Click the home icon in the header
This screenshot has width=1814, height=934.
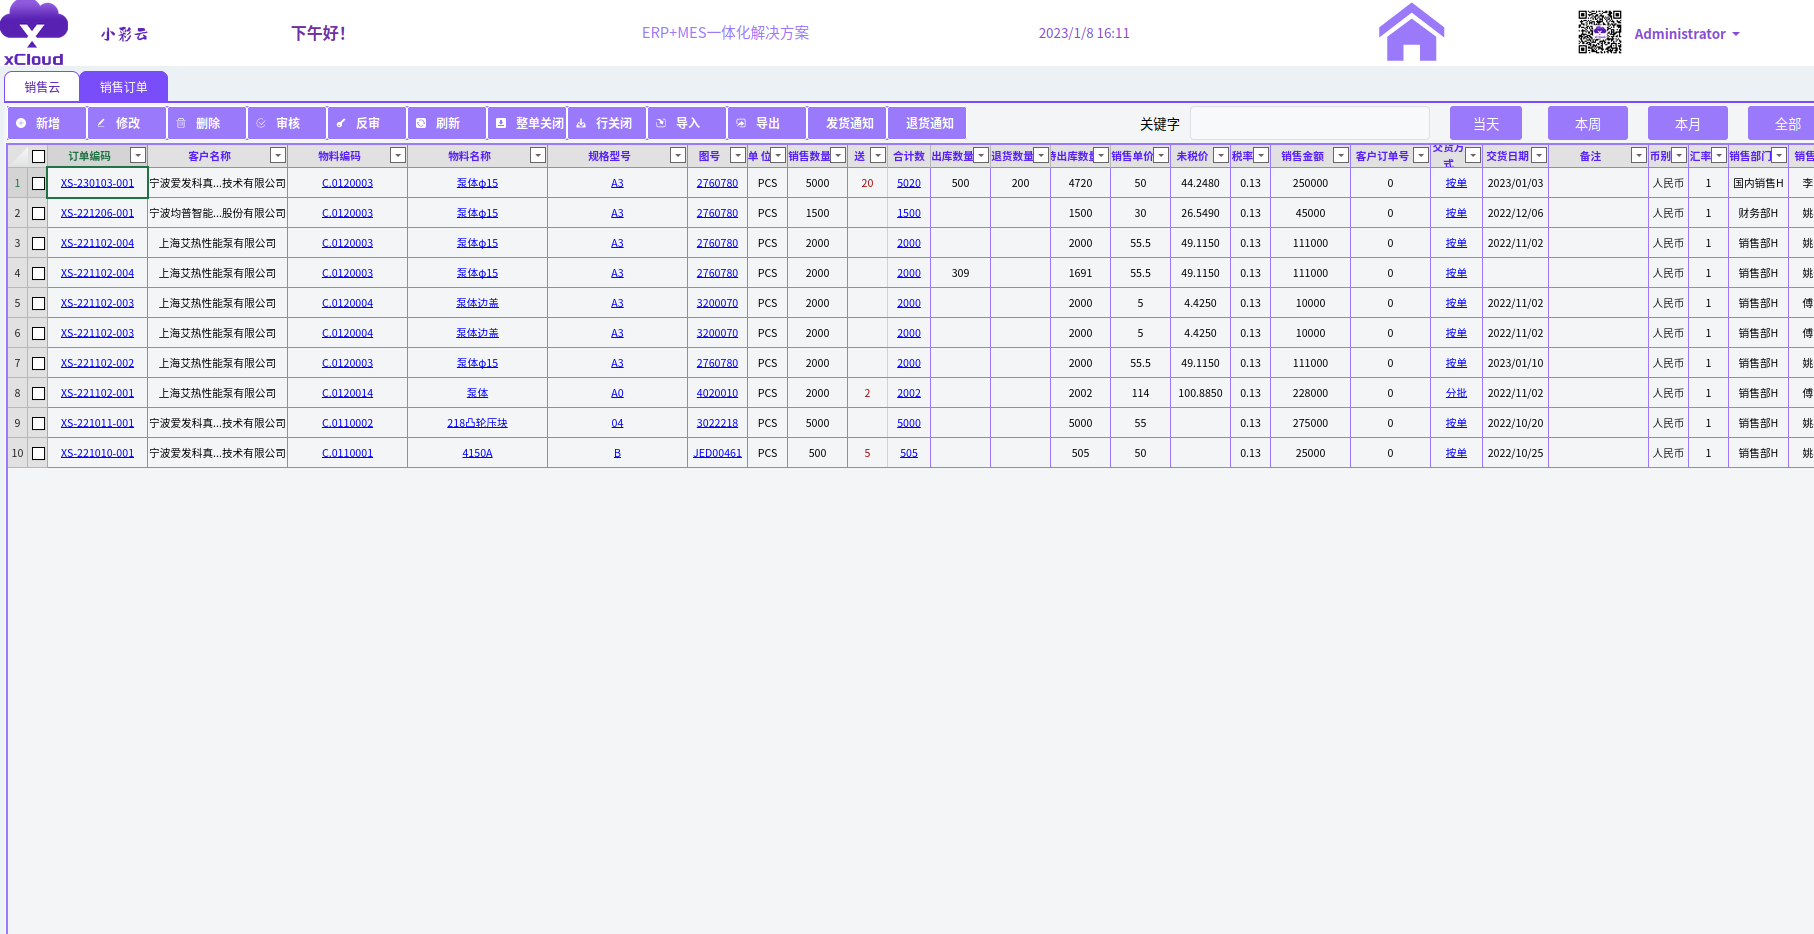click(1411, 32)
